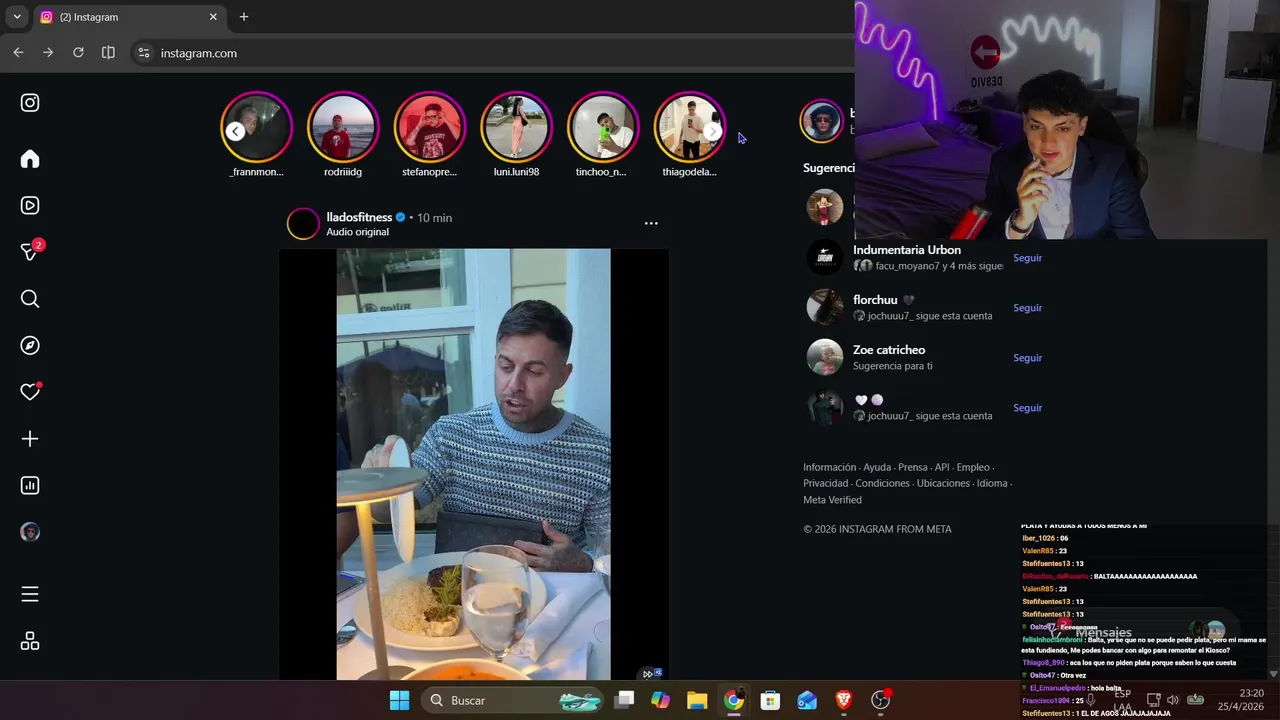Click Meta Verified footer link
Image resolution: width=1280 pixels, height=720 pixels.
(x=832, y=500)
